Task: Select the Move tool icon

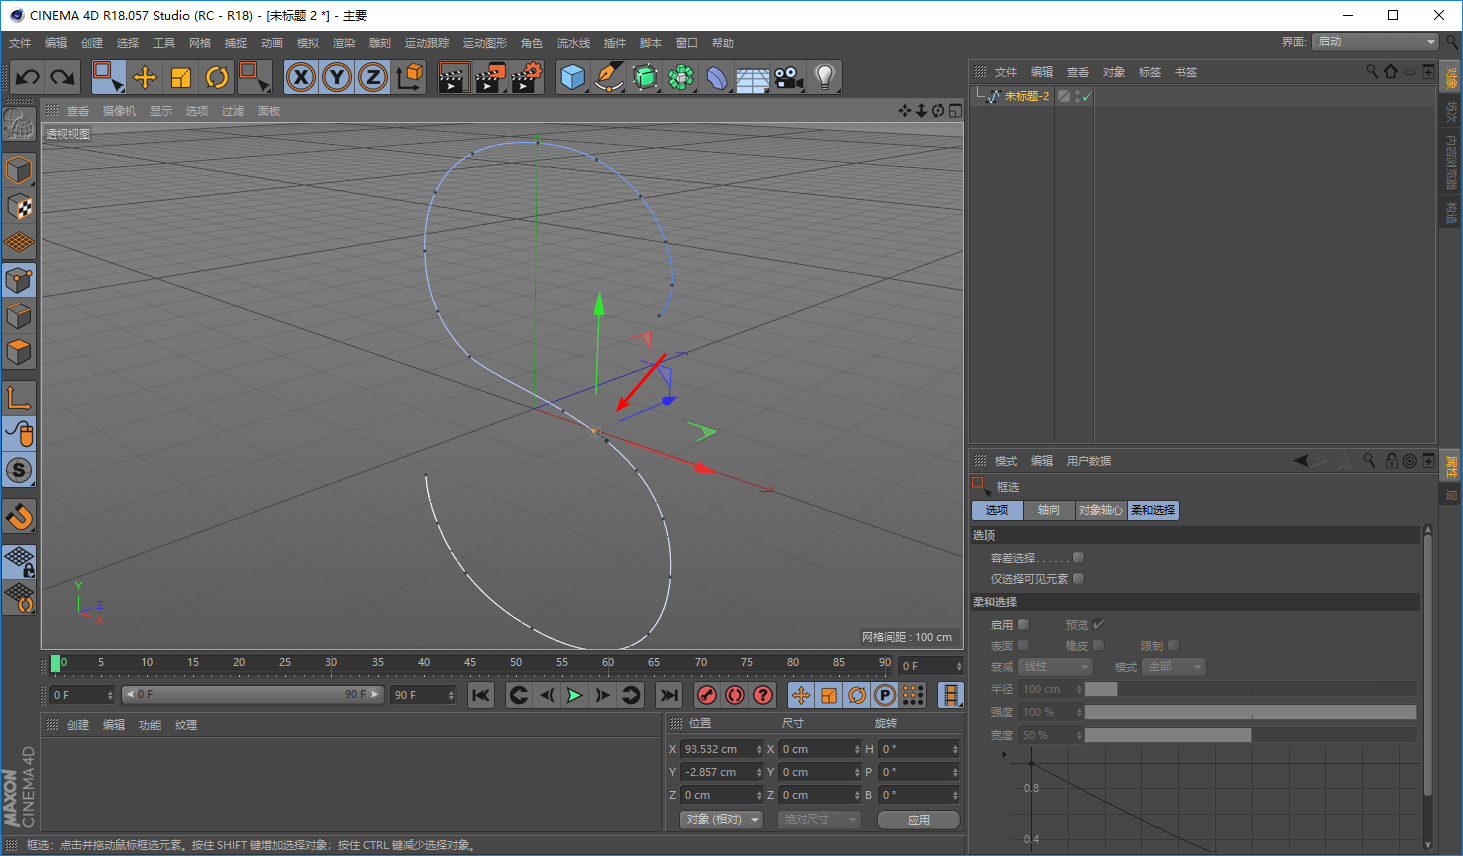Action: [145, 77]
